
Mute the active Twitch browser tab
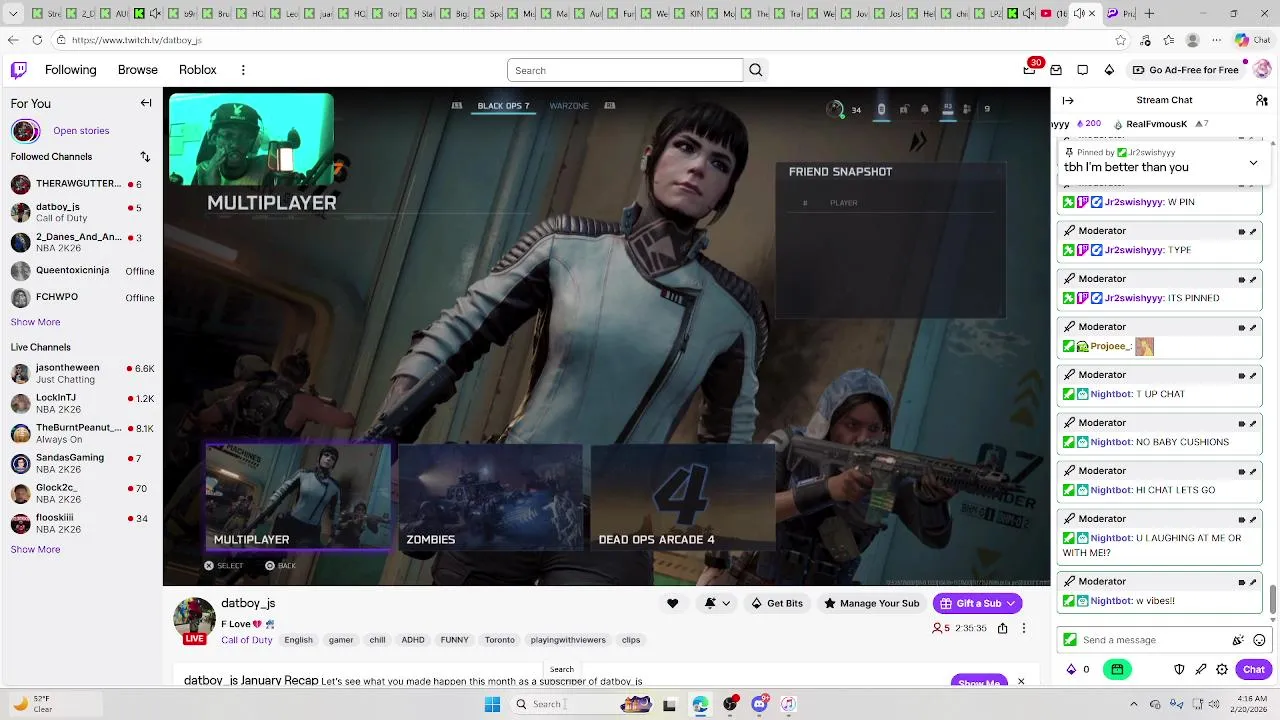1079,13
